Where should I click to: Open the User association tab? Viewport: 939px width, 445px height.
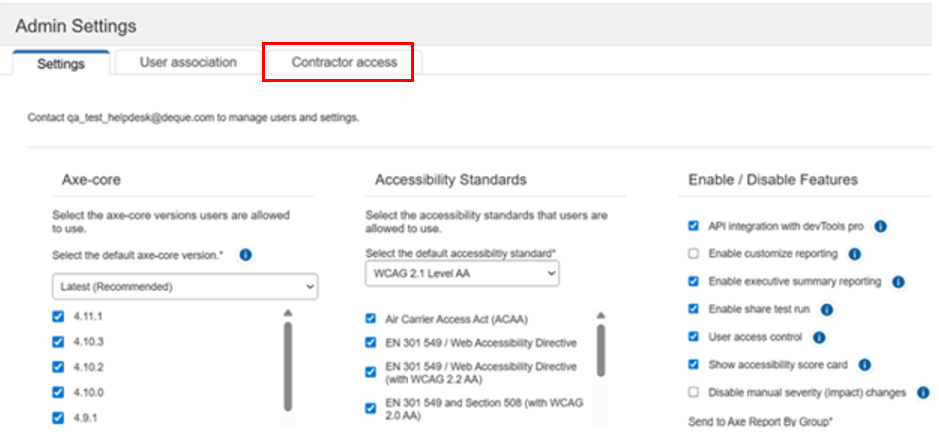point(188,62)
